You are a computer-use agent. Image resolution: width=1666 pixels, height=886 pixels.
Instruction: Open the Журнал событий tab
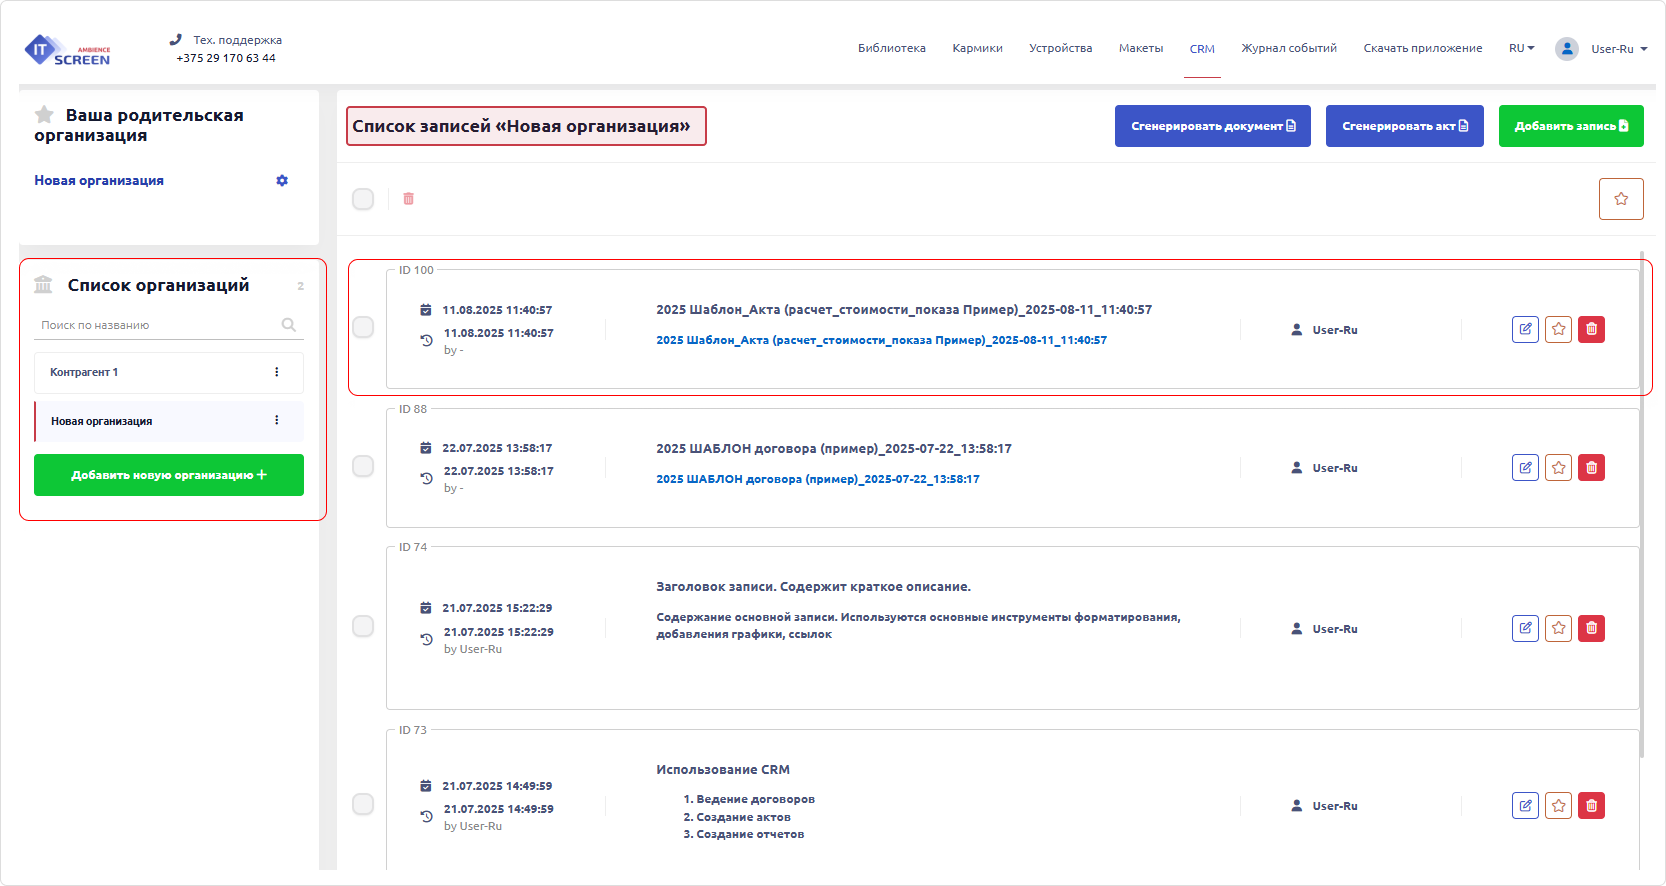pyautogui.click(x=1288, y=48)
